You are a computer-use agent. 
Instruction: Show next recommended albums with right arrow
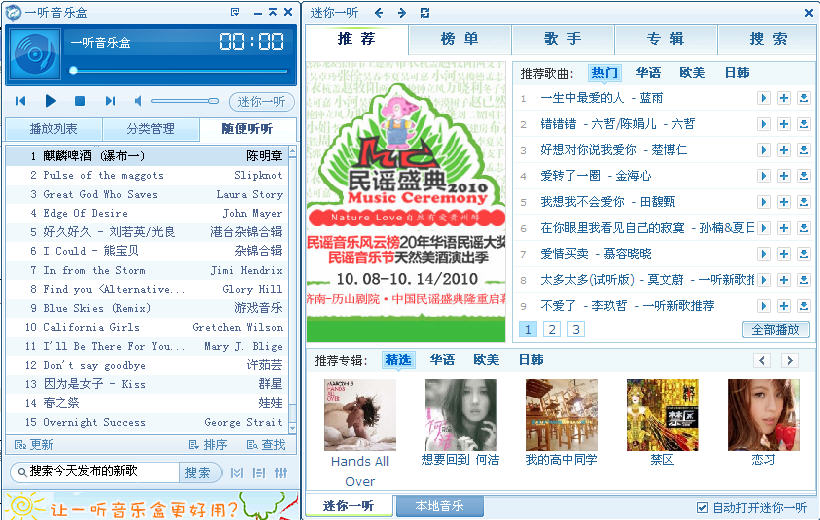(x=789, y=360)
